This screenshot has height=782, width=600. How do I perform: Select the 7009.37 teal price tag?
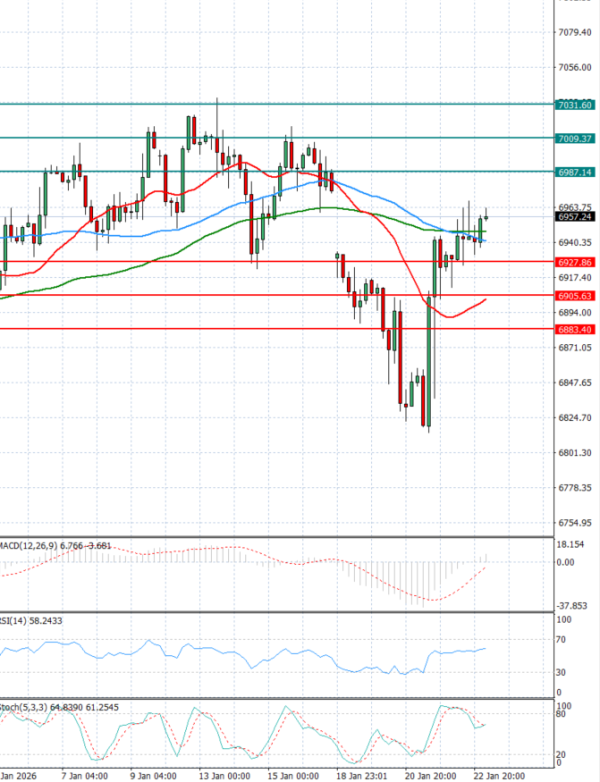pos(573,139)
